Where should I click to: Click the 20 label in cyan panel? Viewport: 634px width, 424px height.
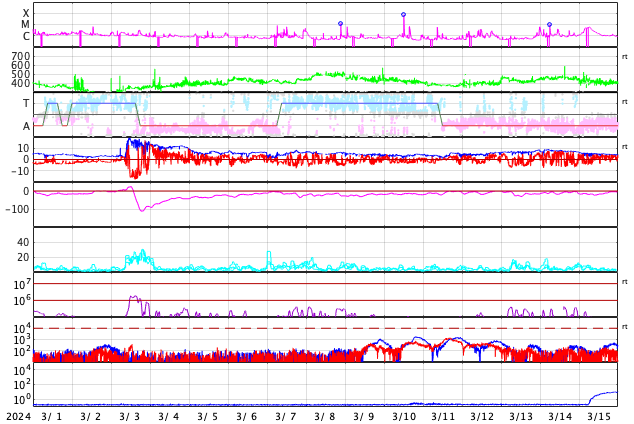point(23,257)
